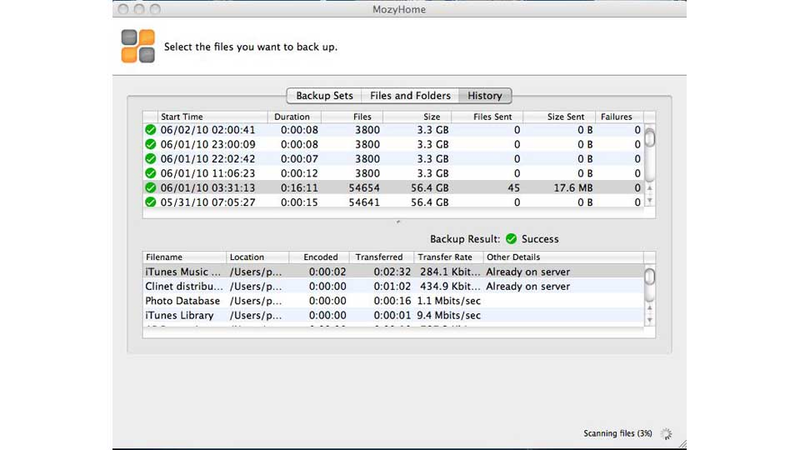The height and width of the screenshot is (450, 800).
Task: Click green status icon for 06/01/10 11:06:23
Action: (151, 173)
